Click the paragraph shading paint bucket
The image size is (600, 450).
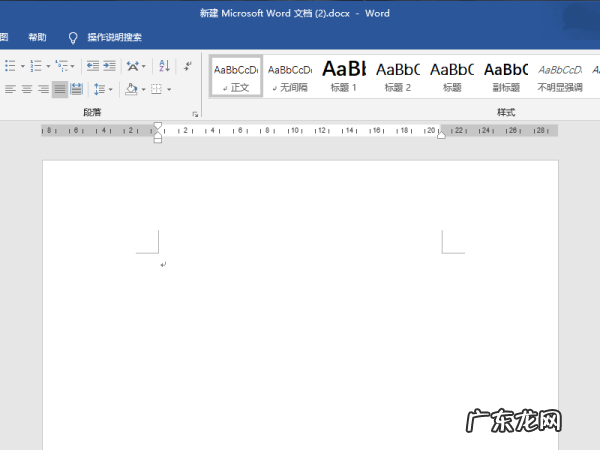click(x=131, y=89)
